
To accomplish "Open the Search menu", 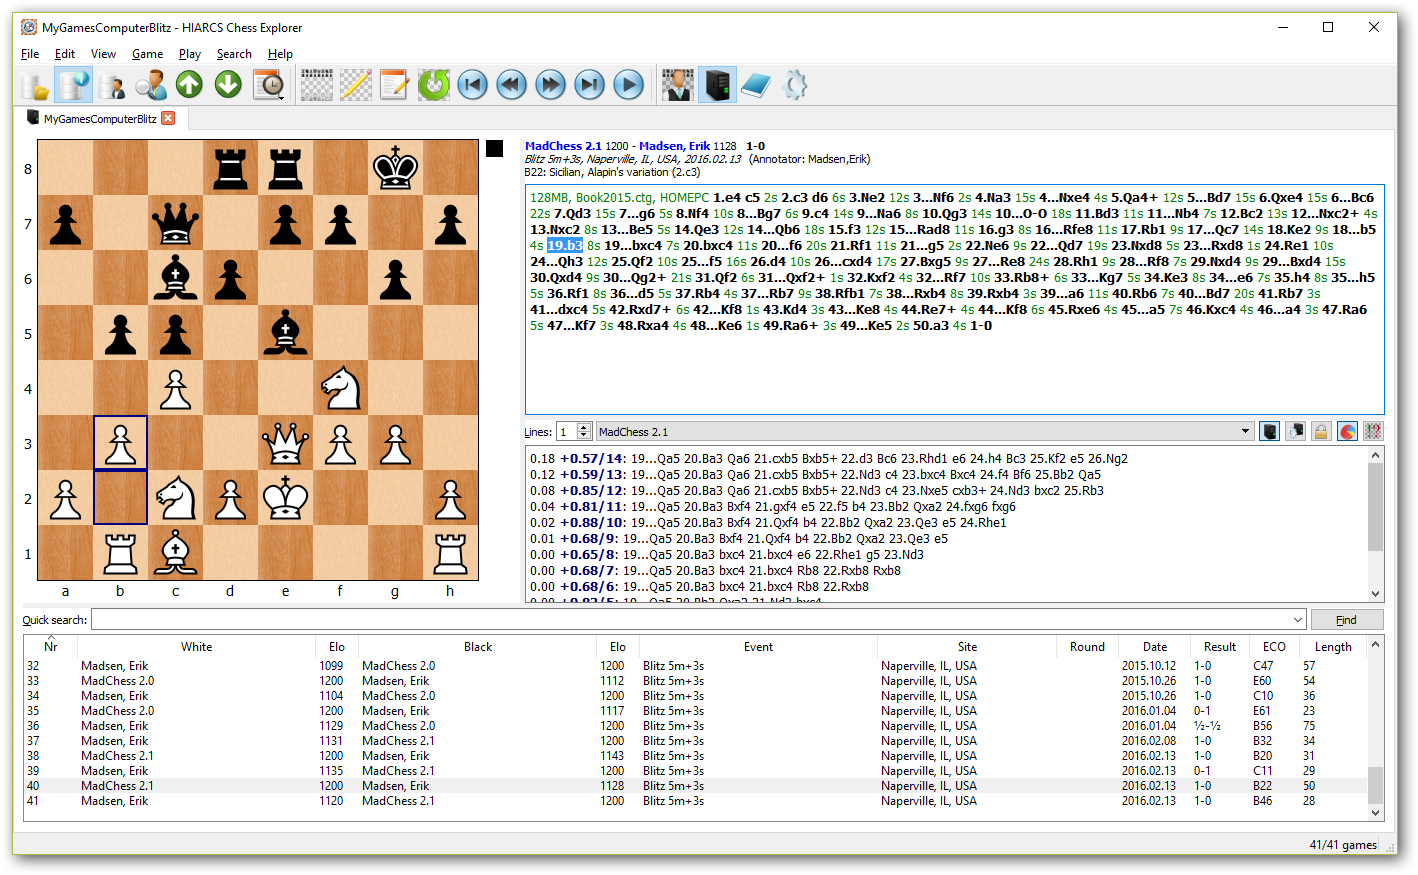I will click(x=234, y=54).
